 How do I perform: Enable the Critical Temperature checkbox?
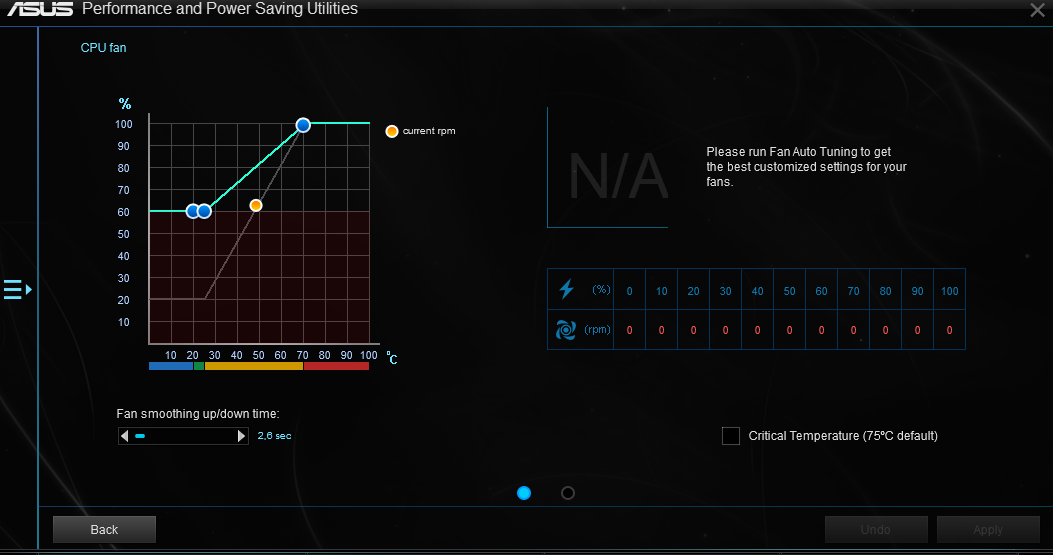point(731,435)
